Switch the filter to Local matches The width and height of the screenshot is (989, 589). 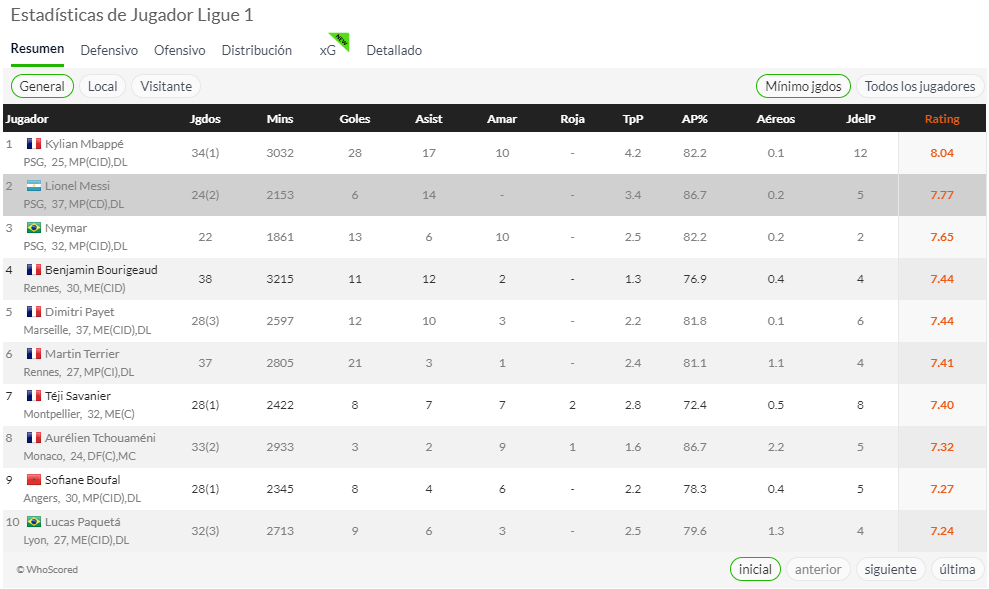click(x=102, y=86)
